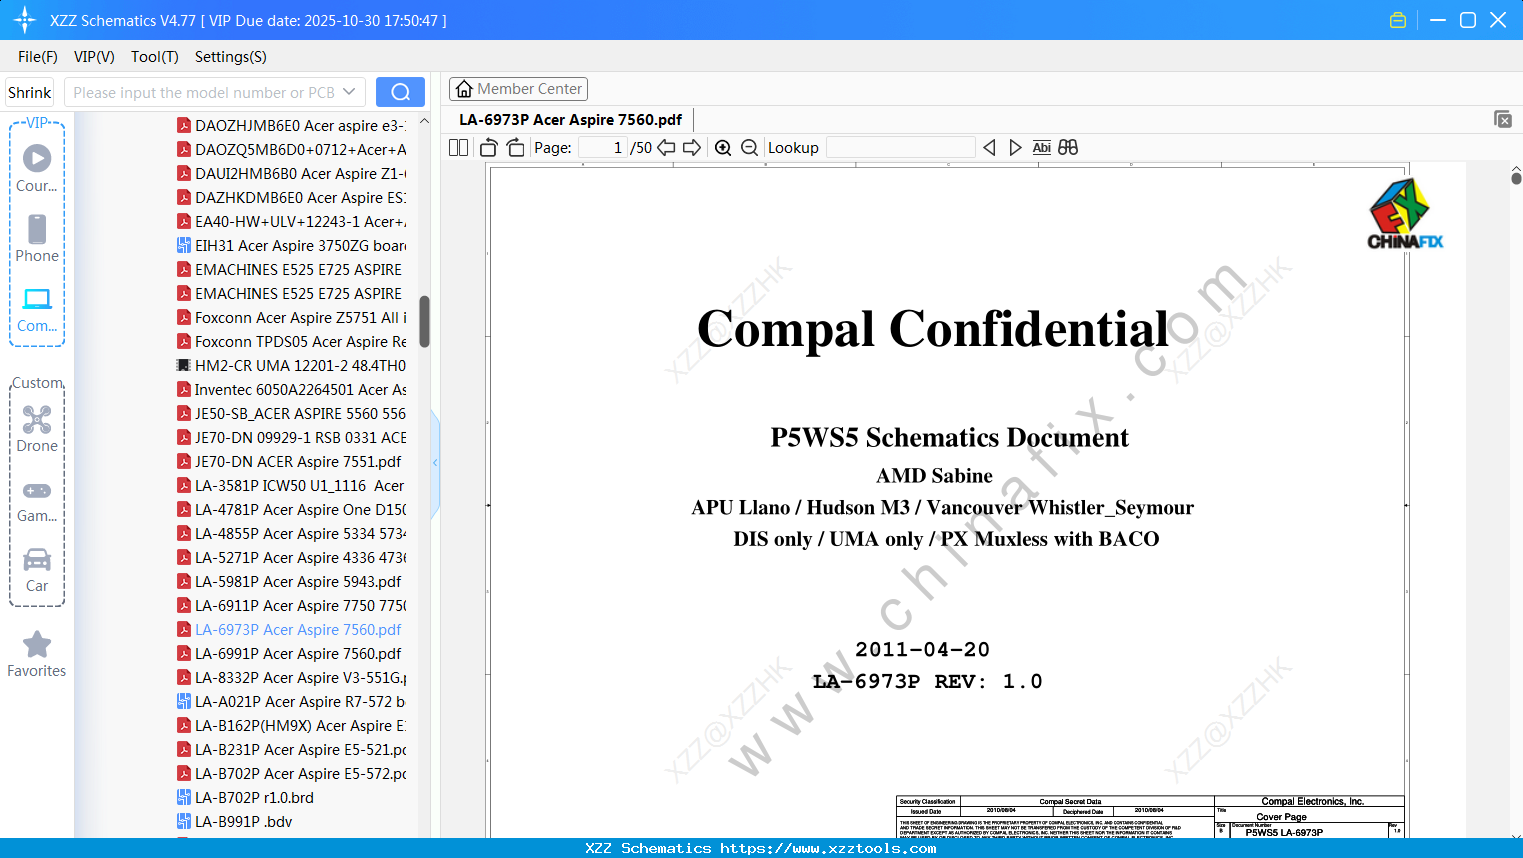
Task: Select the LA-6973P Acer Aspire 7560.pdf tab
Action: [570, 120]
